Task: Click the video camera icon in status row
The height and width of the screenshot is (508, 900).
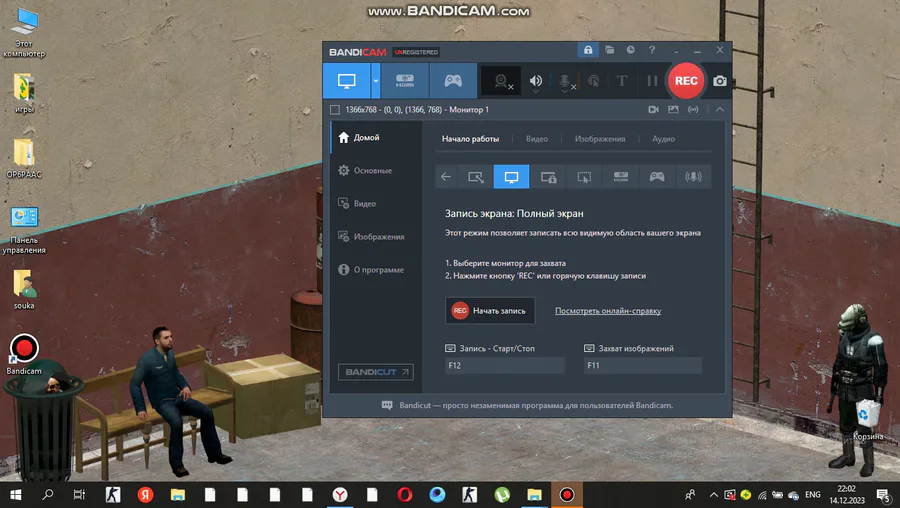Action: pyautogui.click(x=653, y=109)
